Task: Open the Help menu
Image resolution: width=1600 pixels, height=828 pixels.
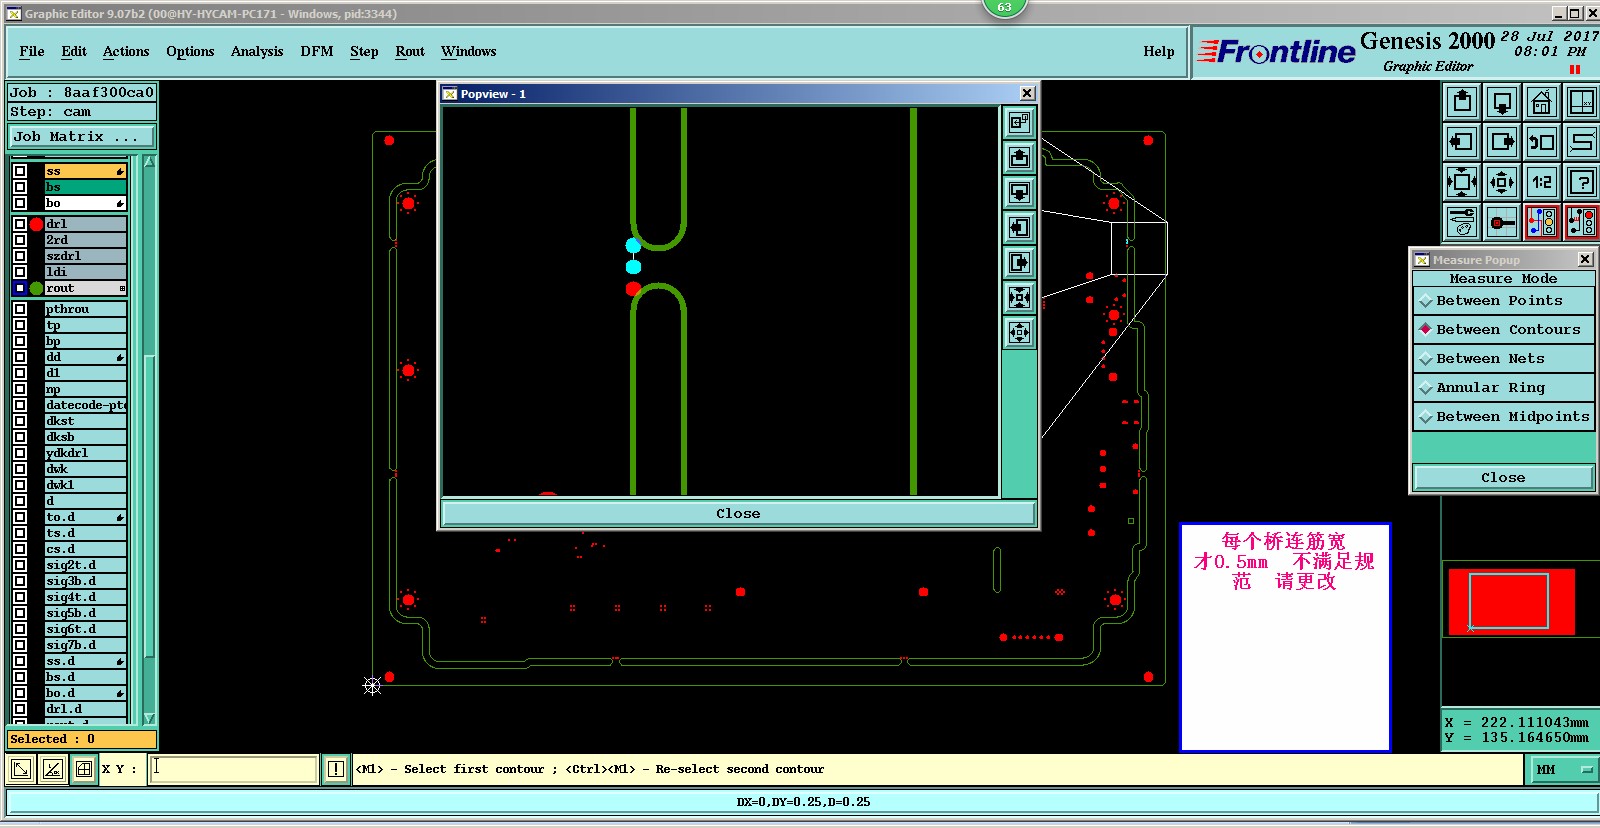Action: tap(1159, 51)
